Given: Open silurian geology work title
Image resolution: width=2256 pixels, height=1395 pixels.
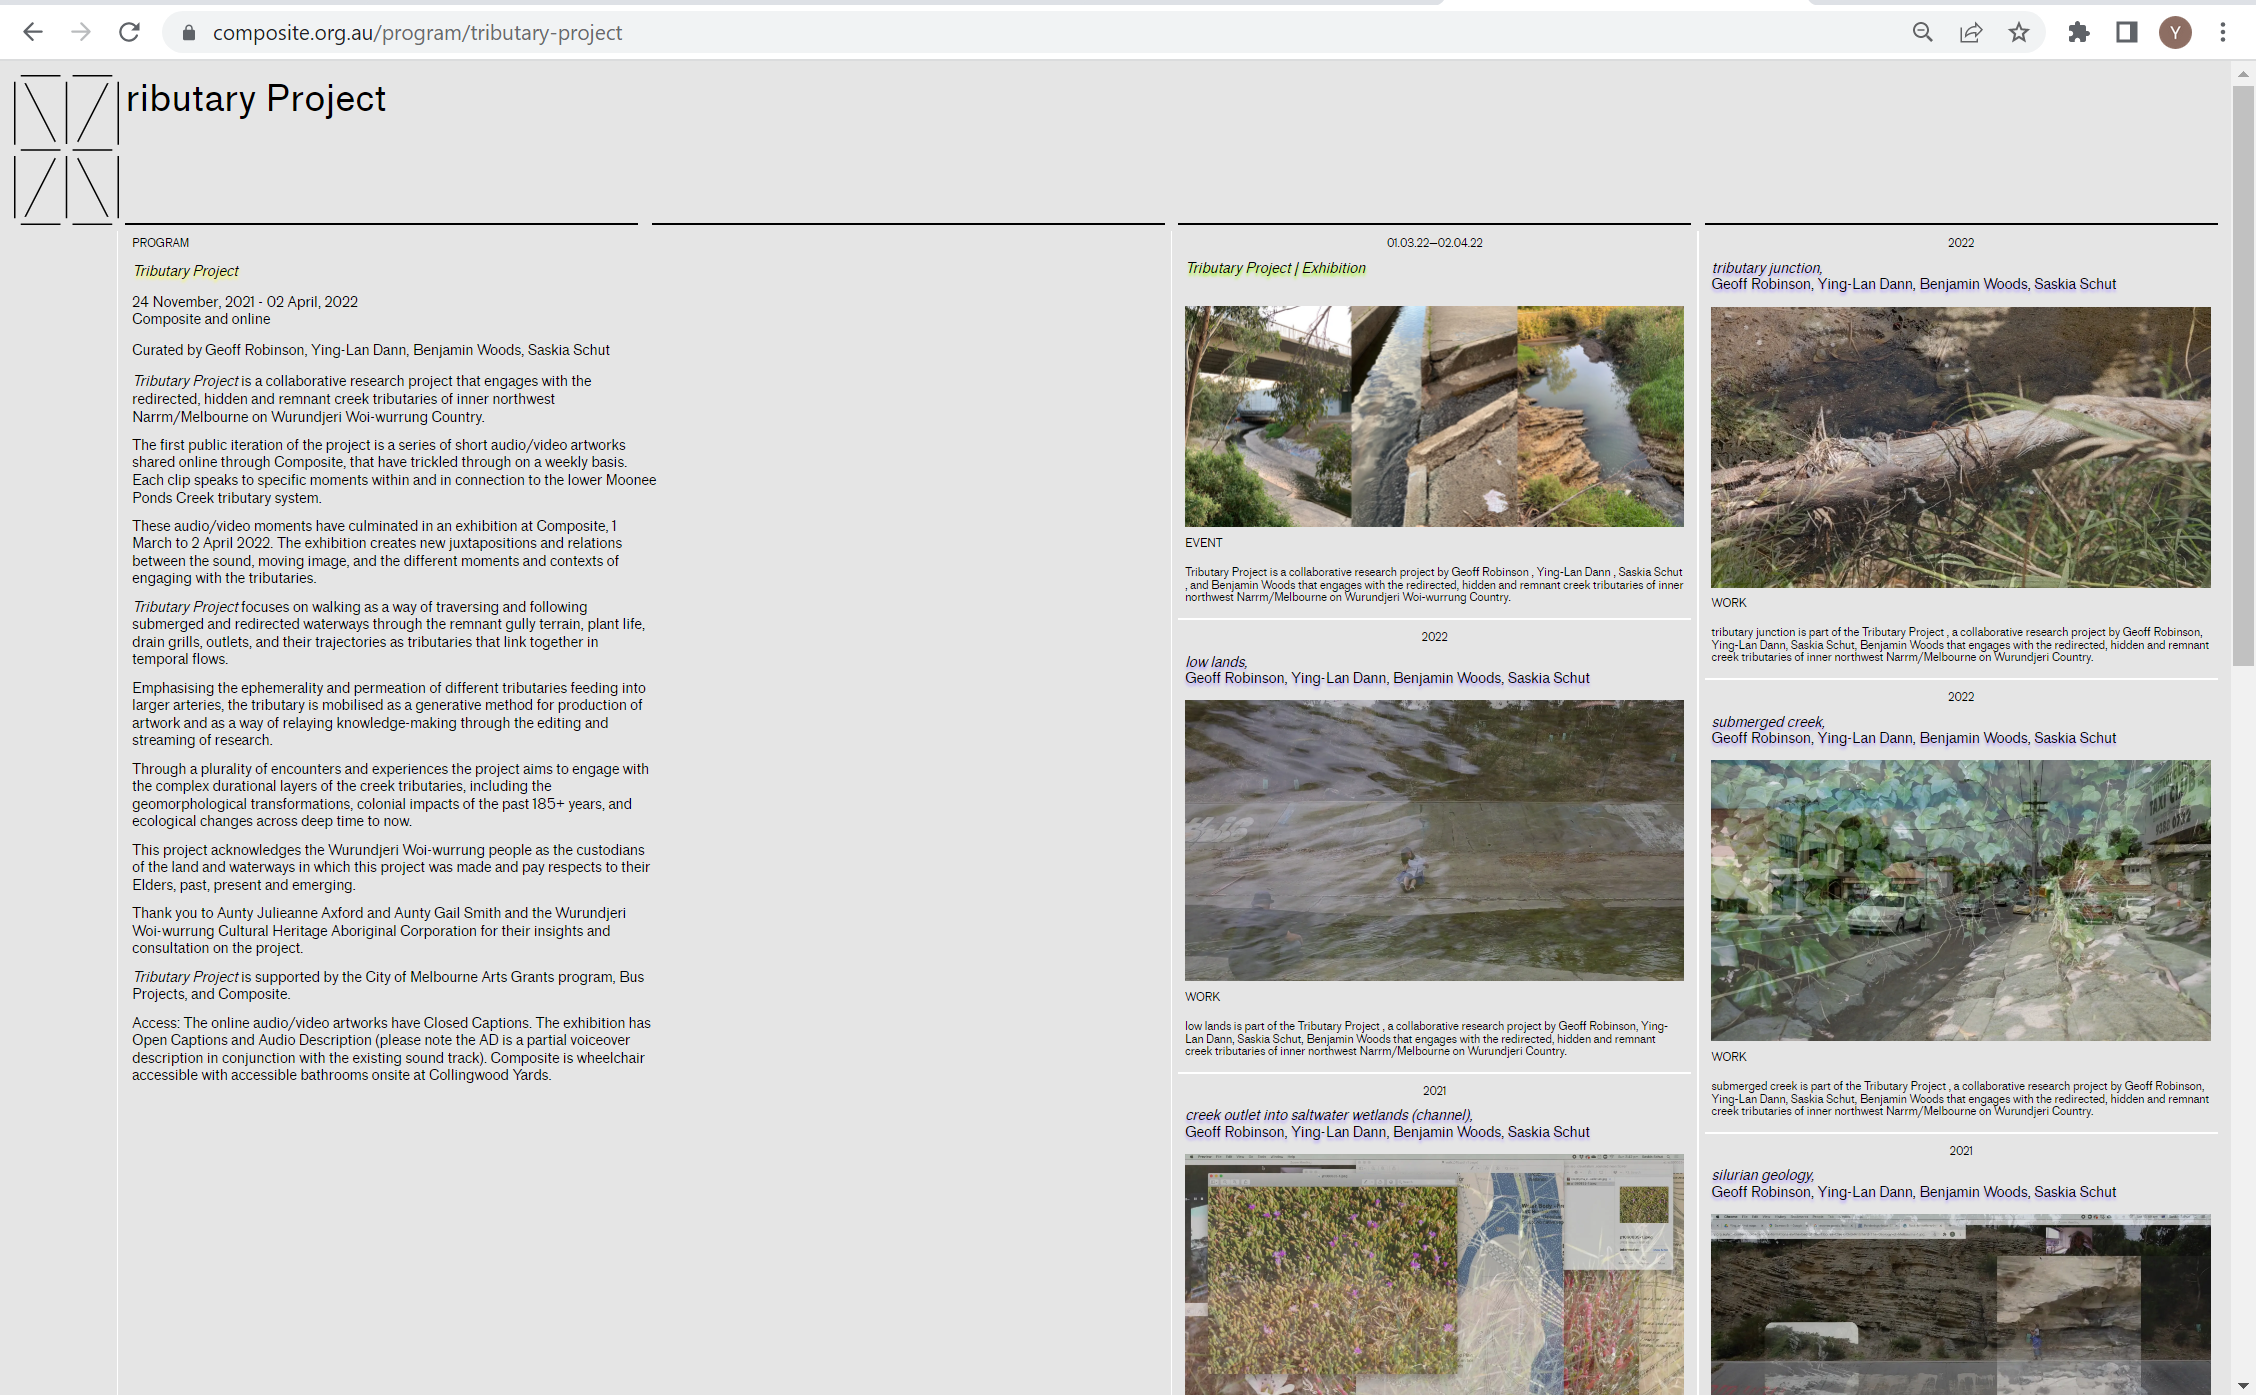Looking at the screenshot, I should point(1762,1175).
